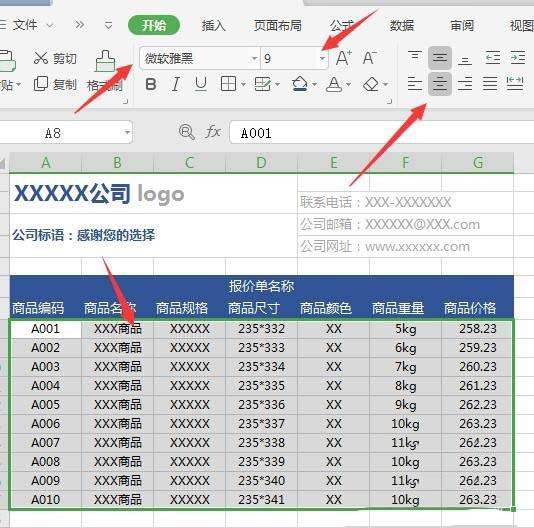Screen dimensions: 534x528
Task: Toggle Bold formatting button
Action: pyautogui.click(x=151, y=84)
